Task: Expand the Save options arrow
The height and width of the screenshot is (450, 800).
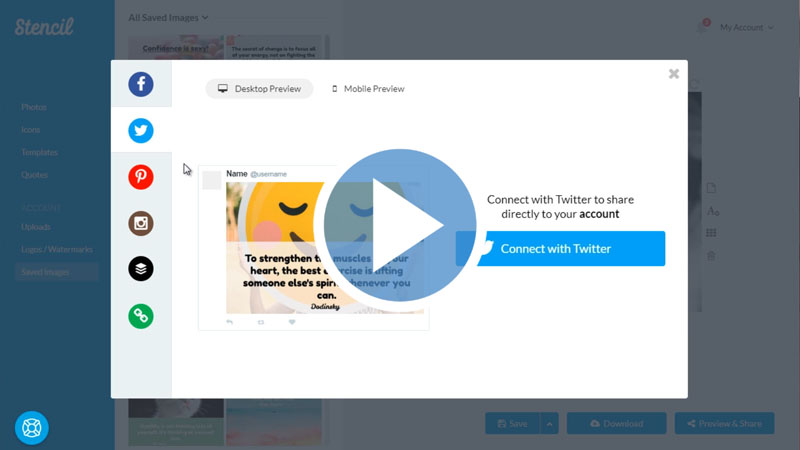Action: click(549, 424)
